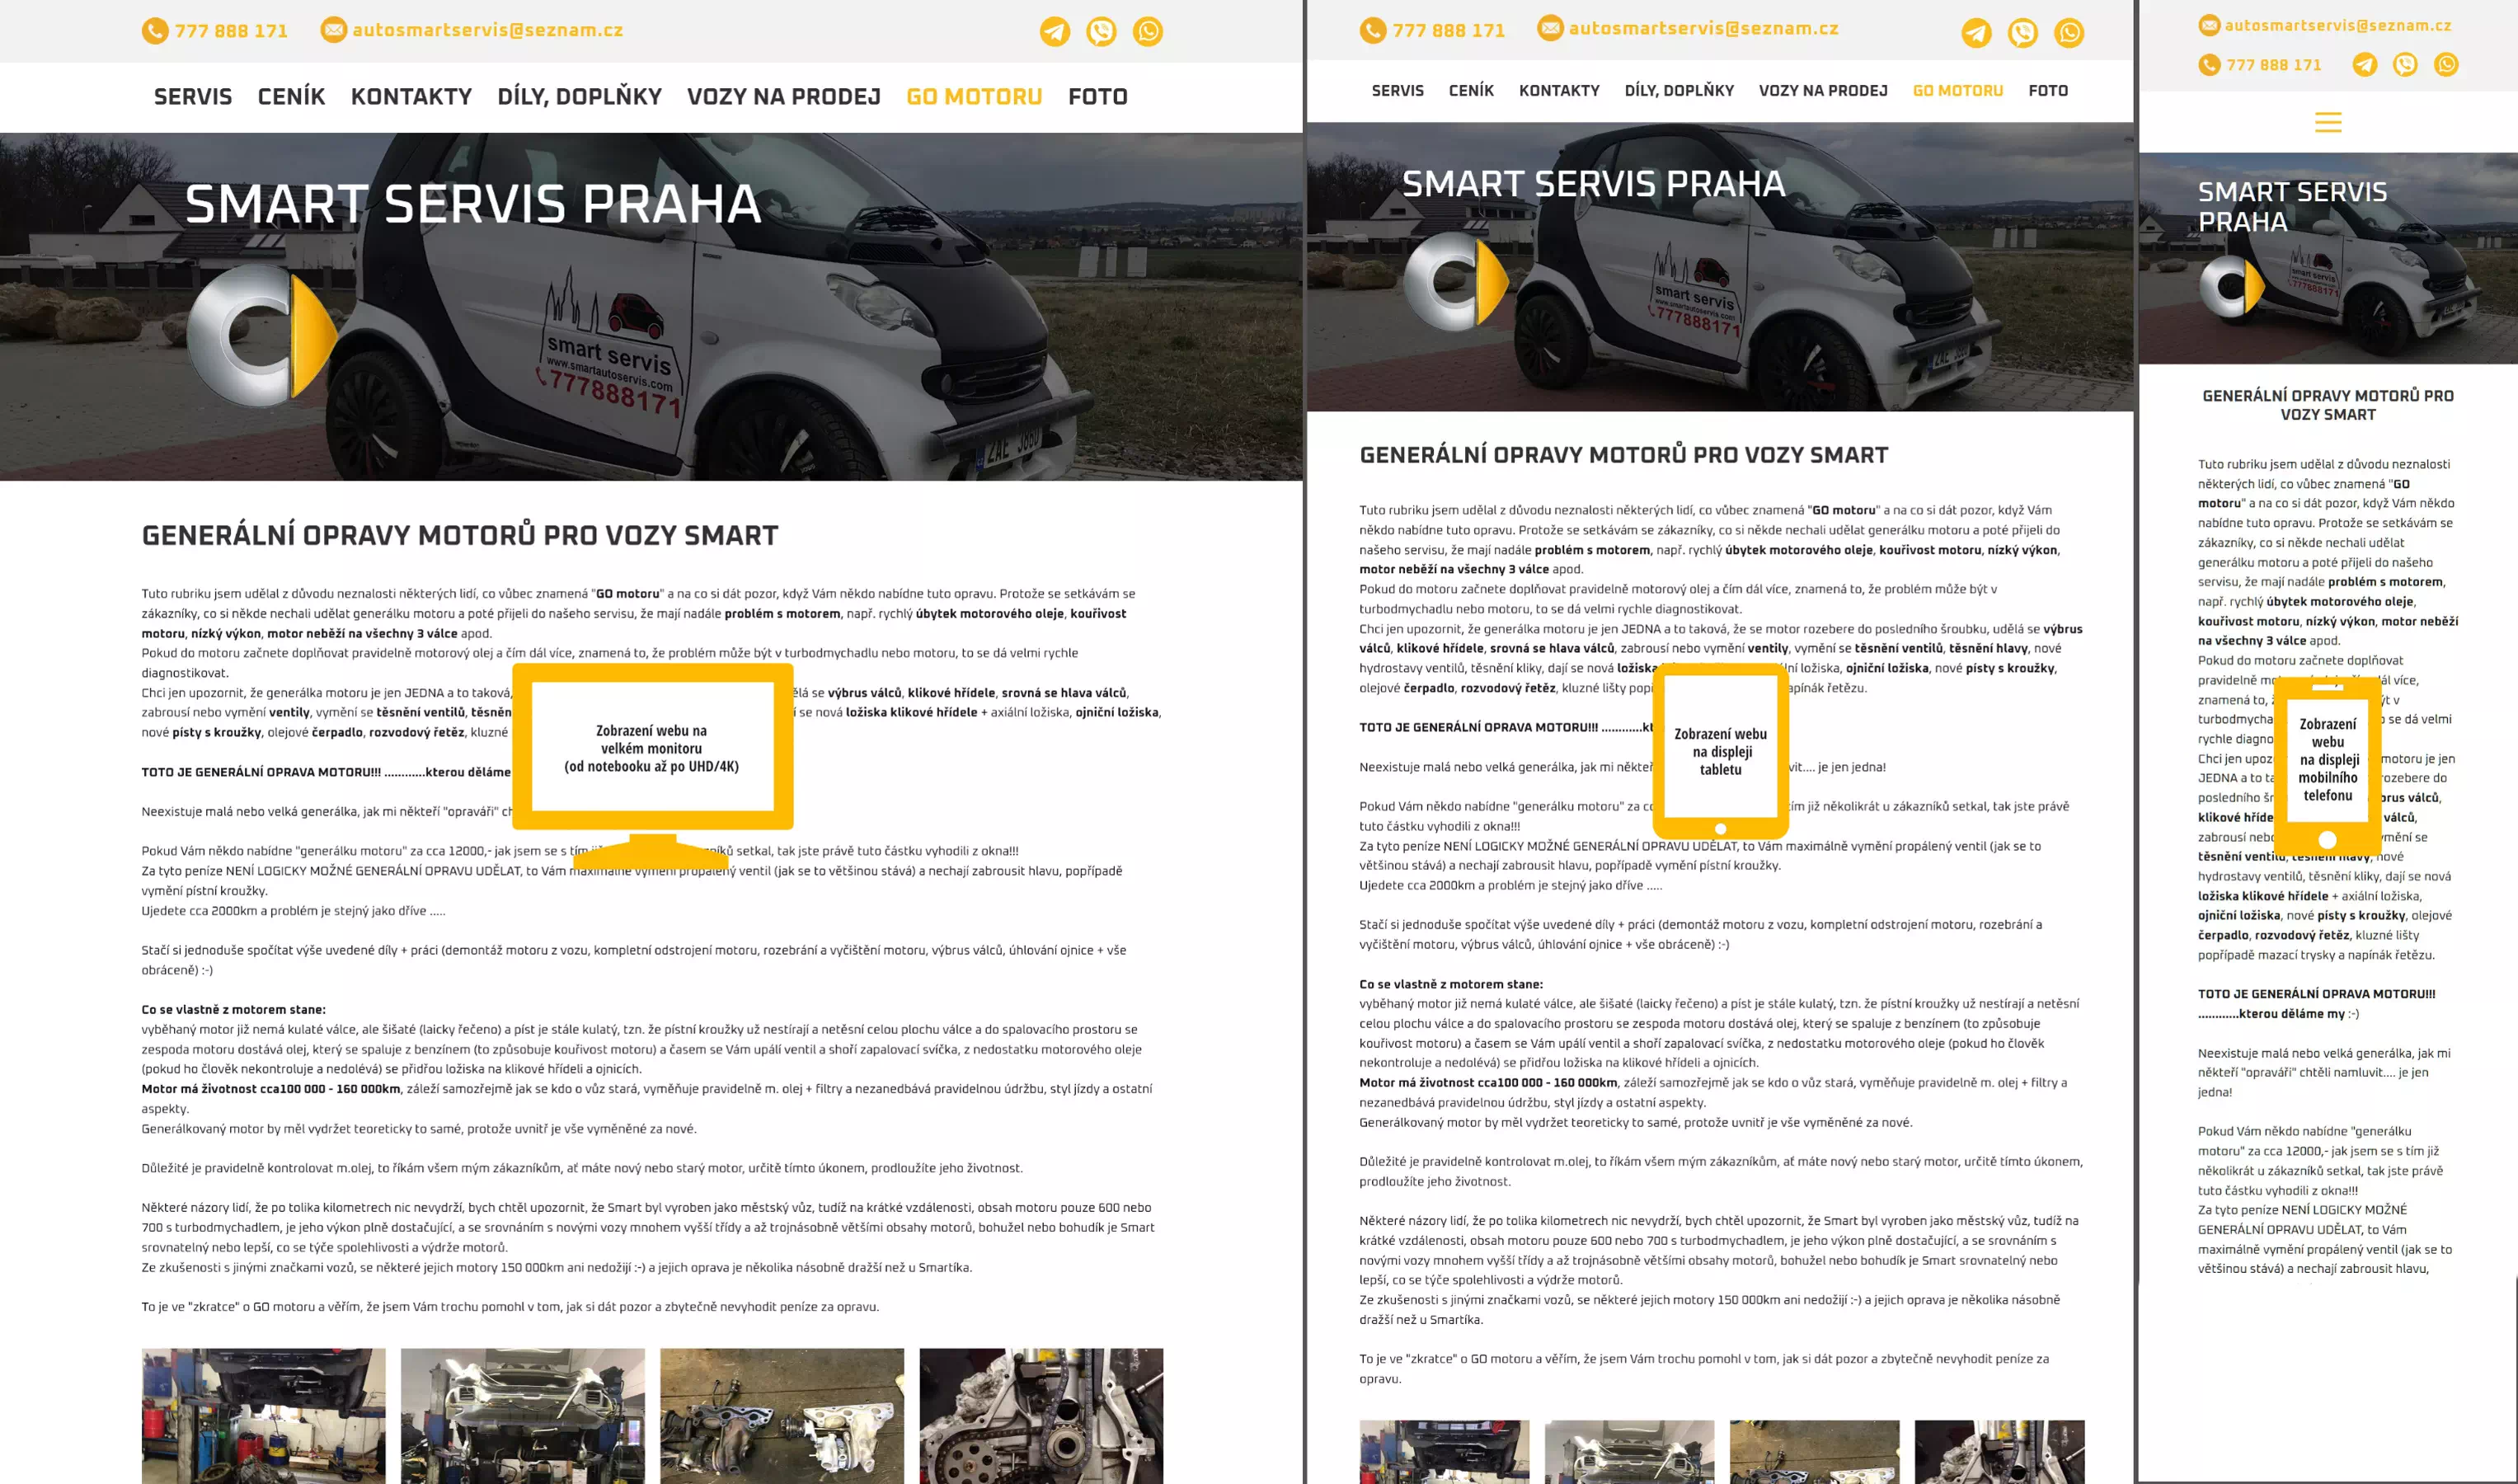Screen dimensions: 2518x1484
Task: Click the phone icon in desktop view header
Action: pos(155,31)
